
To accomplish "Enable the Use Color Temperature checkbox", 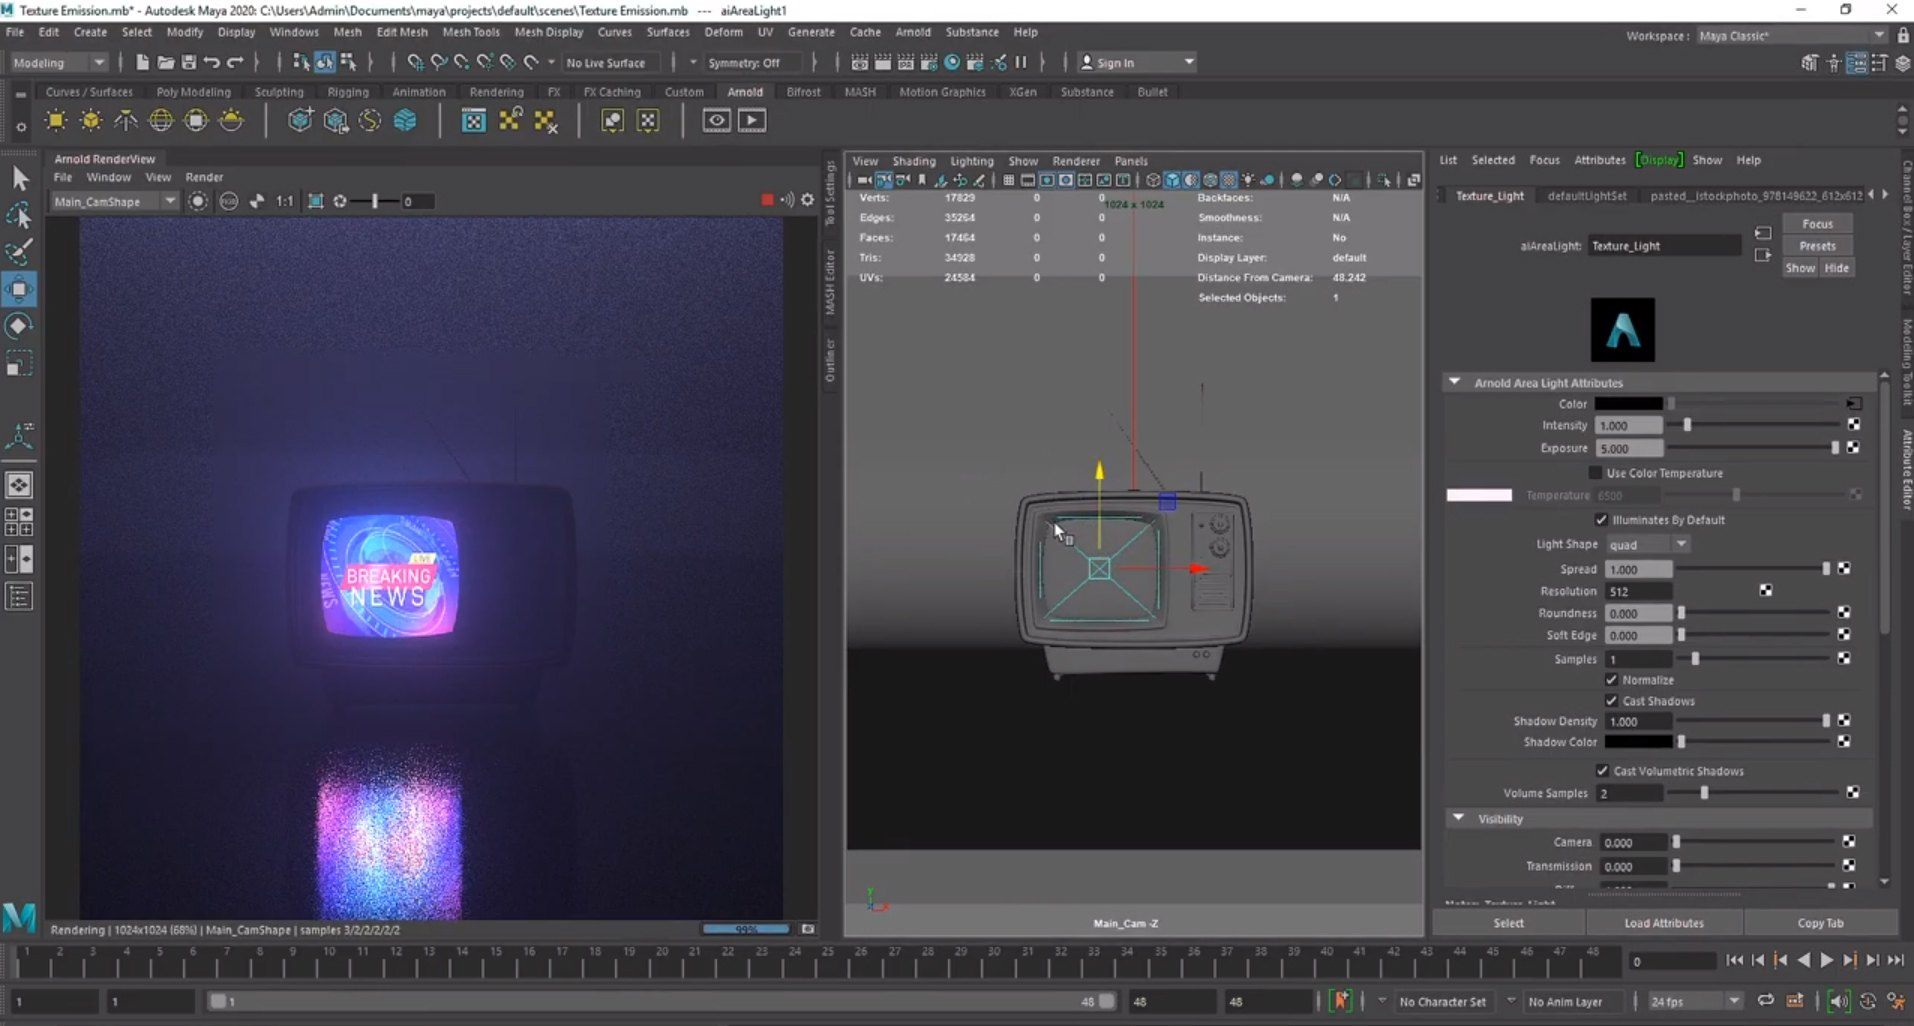I will [x=1595, y=473].
